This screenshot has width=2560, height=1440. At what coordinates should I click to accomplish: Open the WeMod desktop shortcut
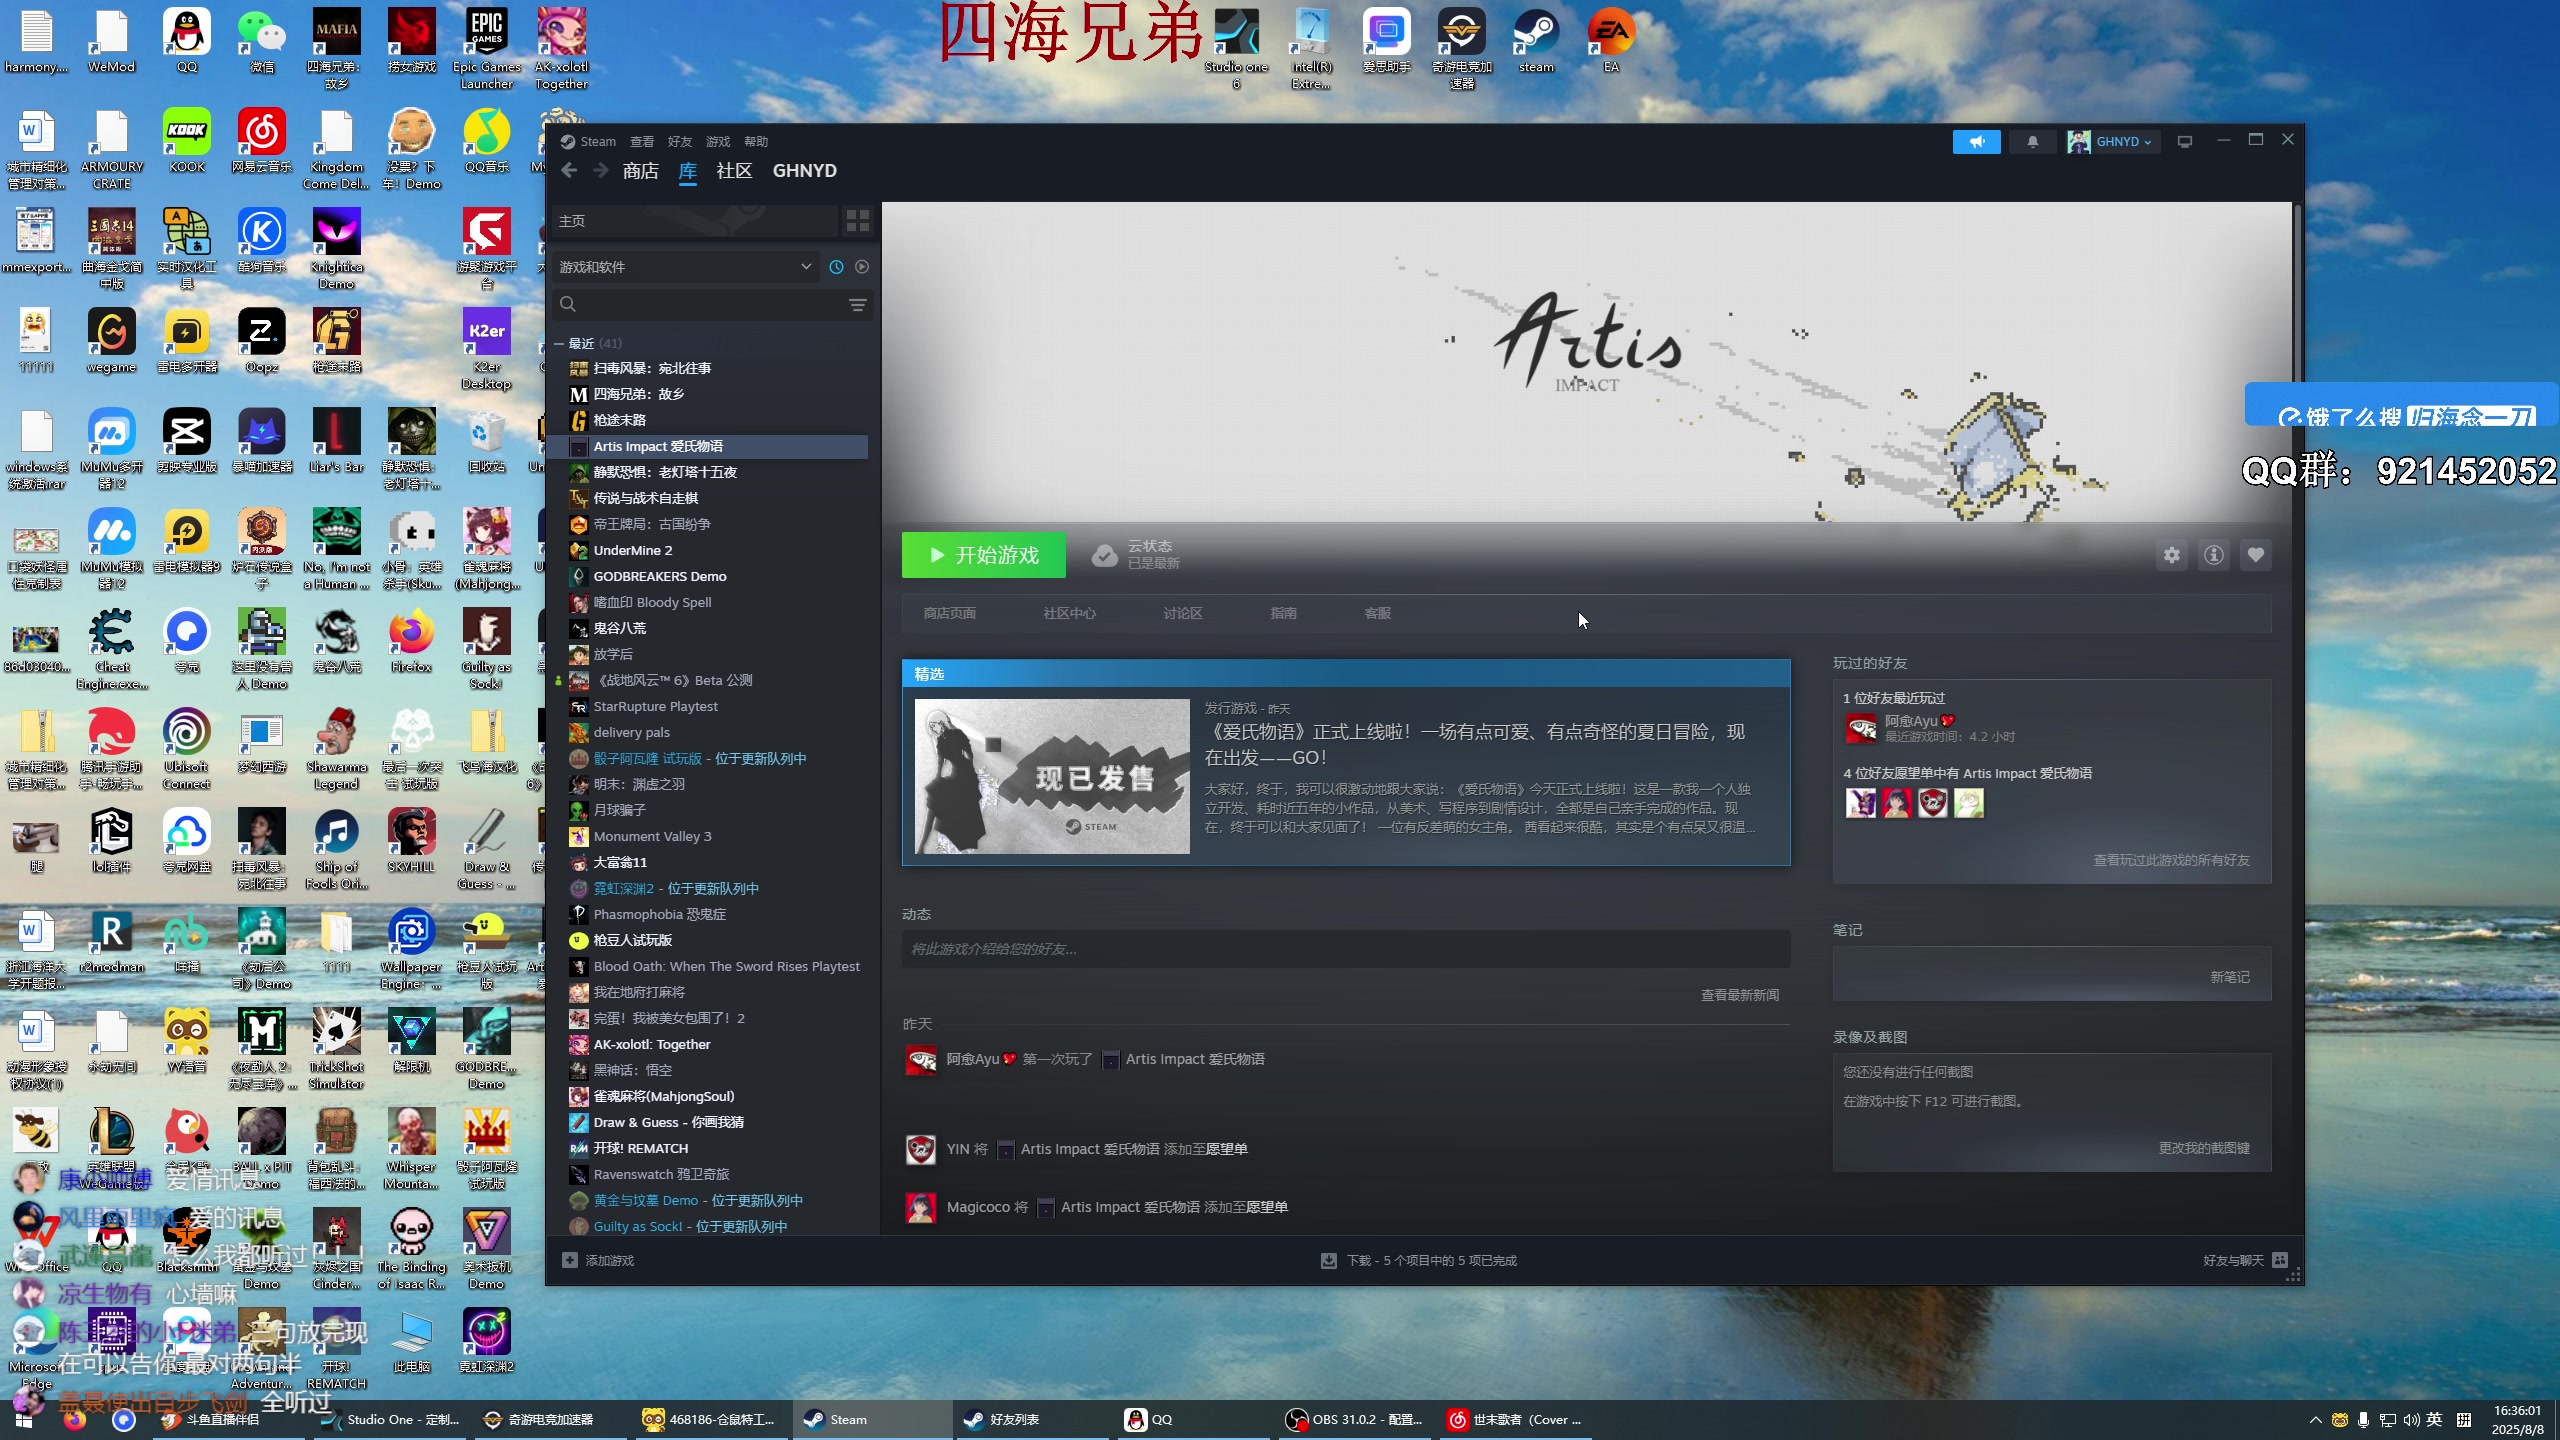coord(111,40)
